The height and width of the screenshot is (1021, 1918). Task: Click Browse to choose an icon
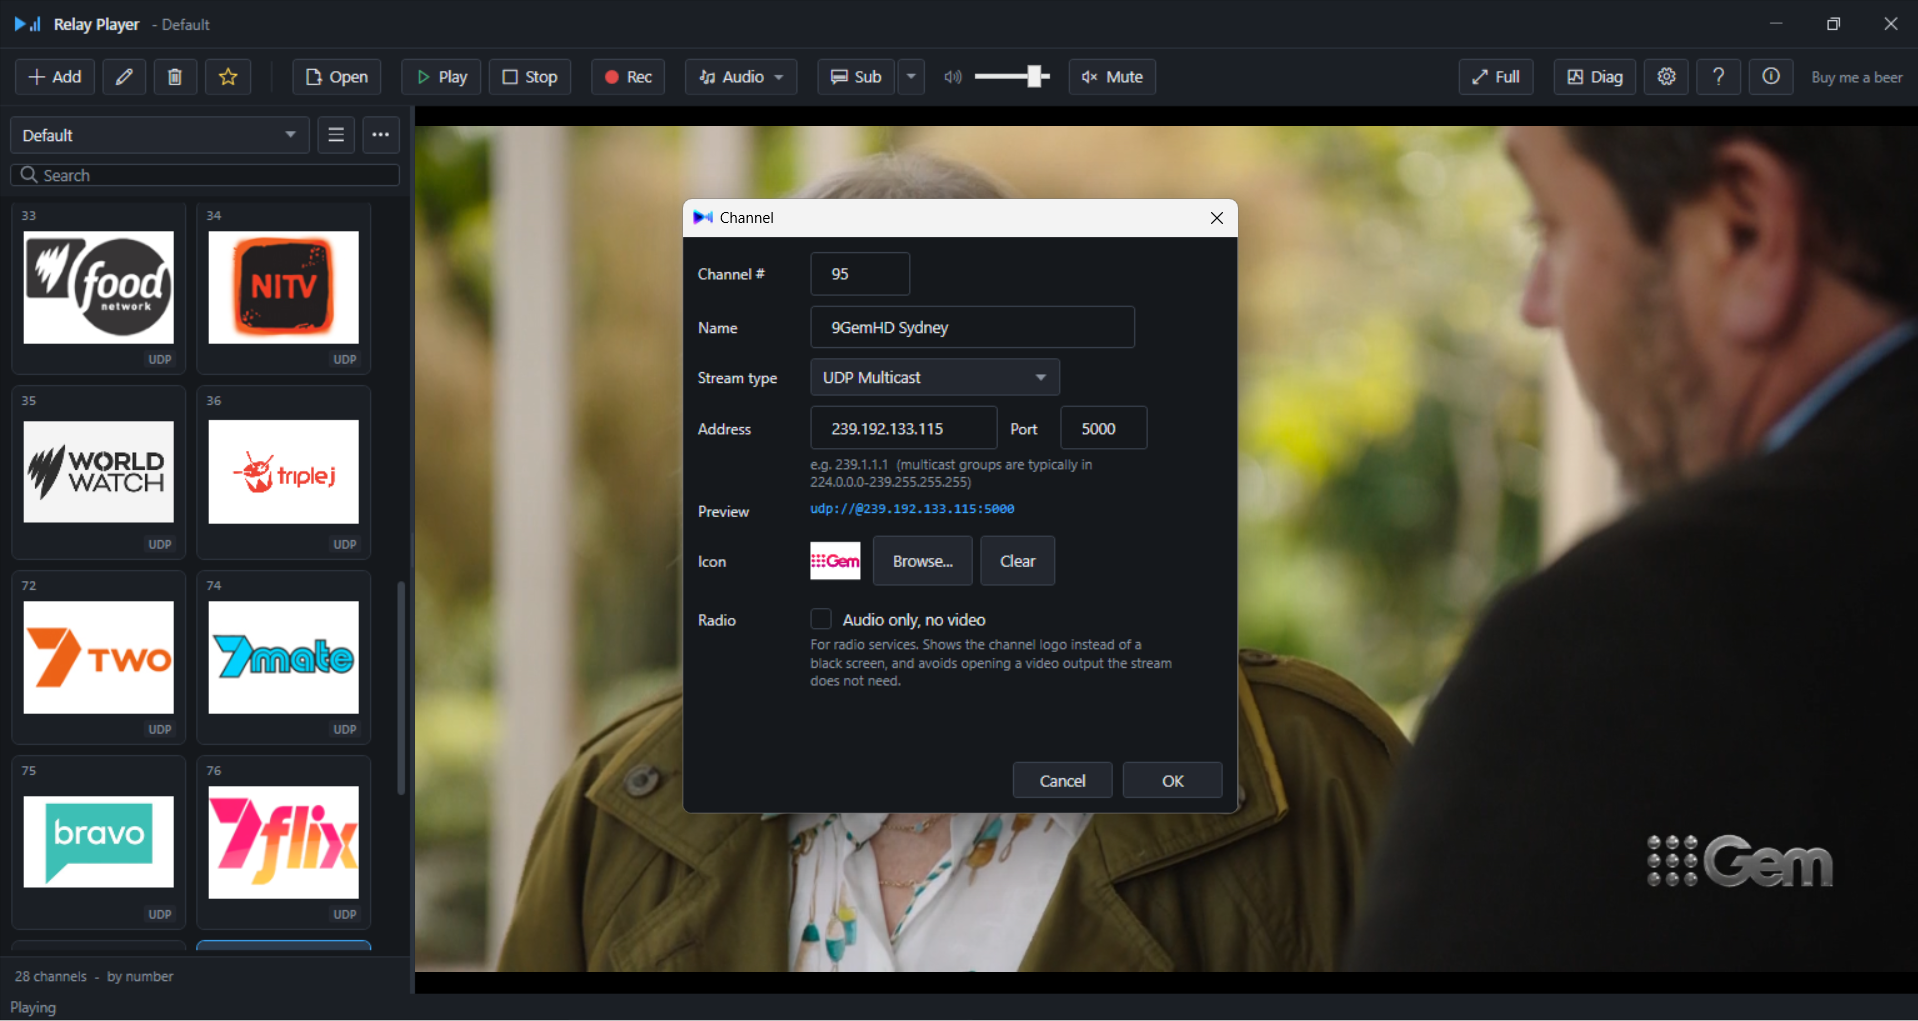pos(922,561)
